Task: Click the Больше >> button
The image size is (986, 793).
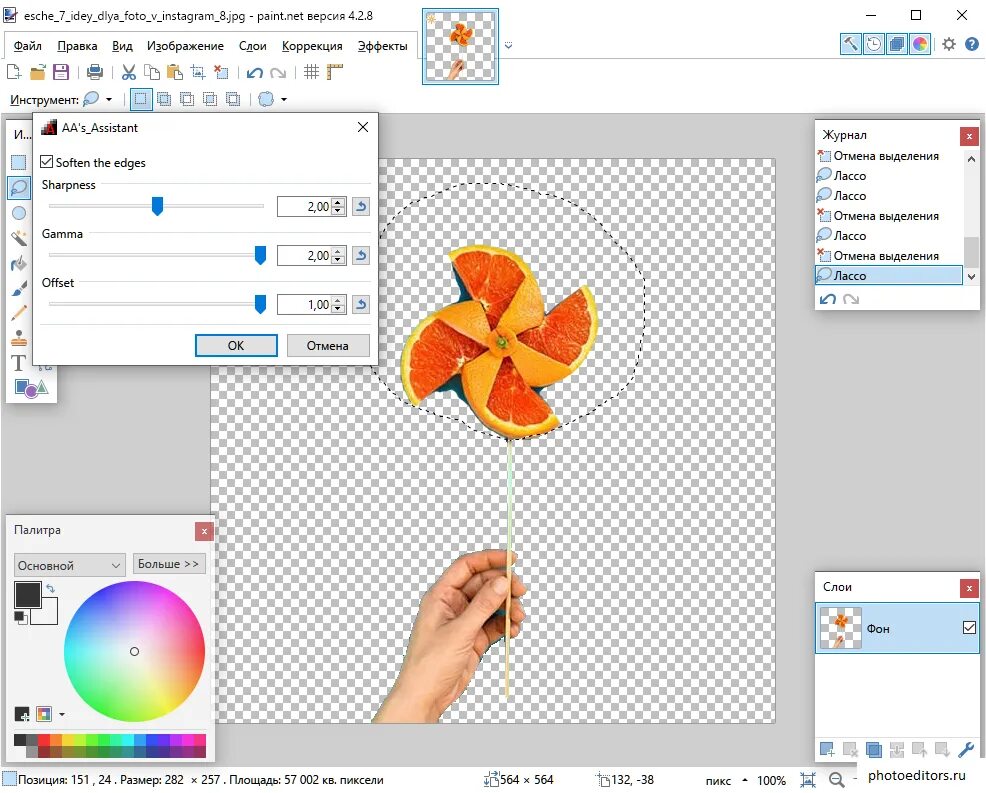Action: 169,564
